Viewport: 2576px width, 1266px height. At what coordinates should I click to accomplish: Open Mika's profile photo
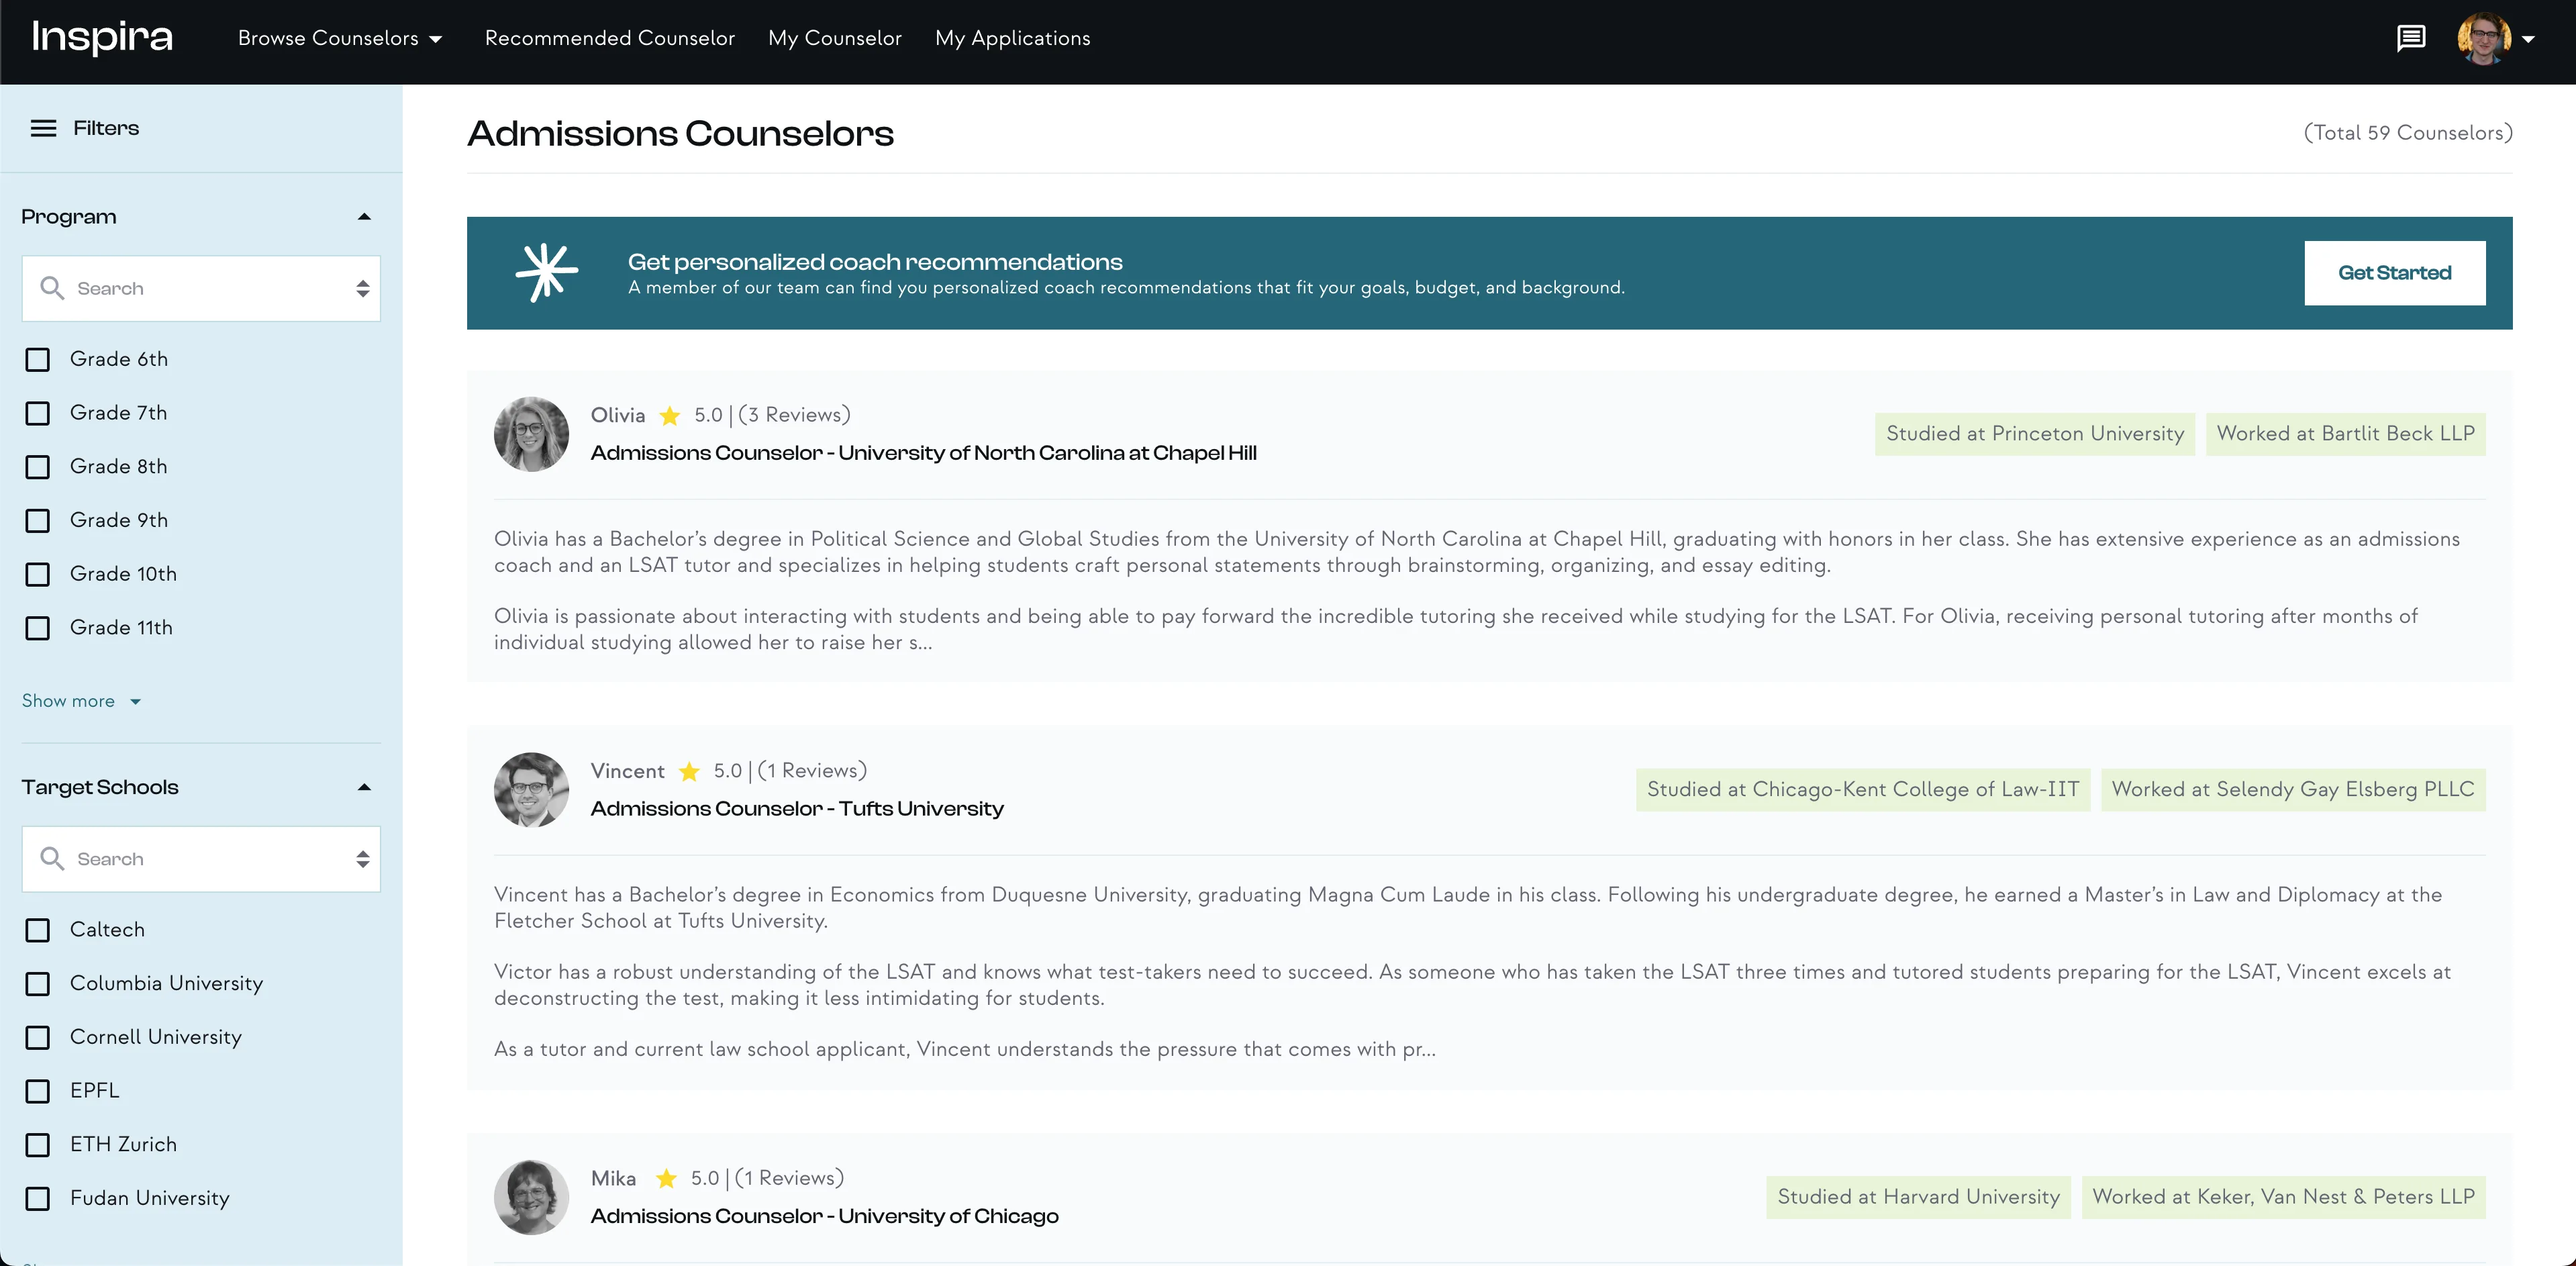(x=531, y=1197)
